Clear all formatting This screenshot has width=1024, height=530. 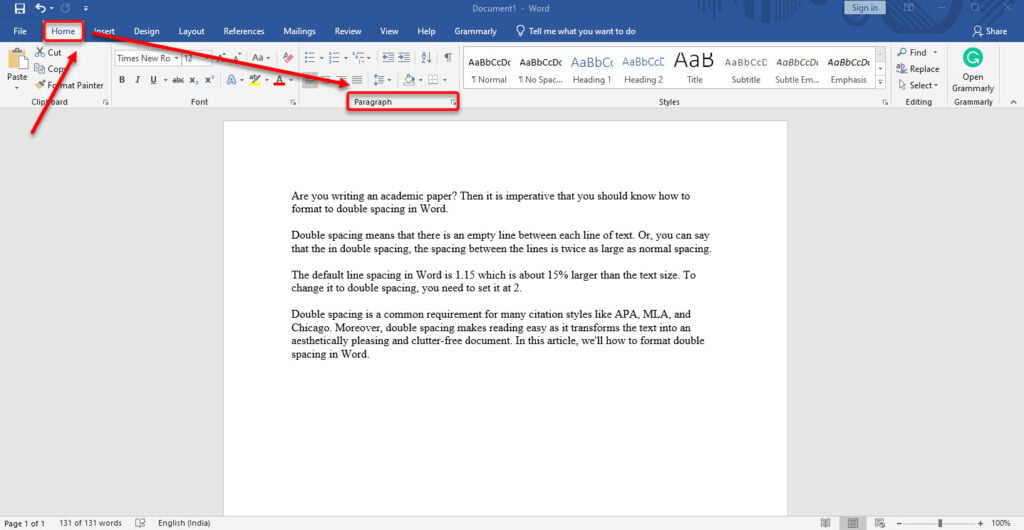coord(288,58)
